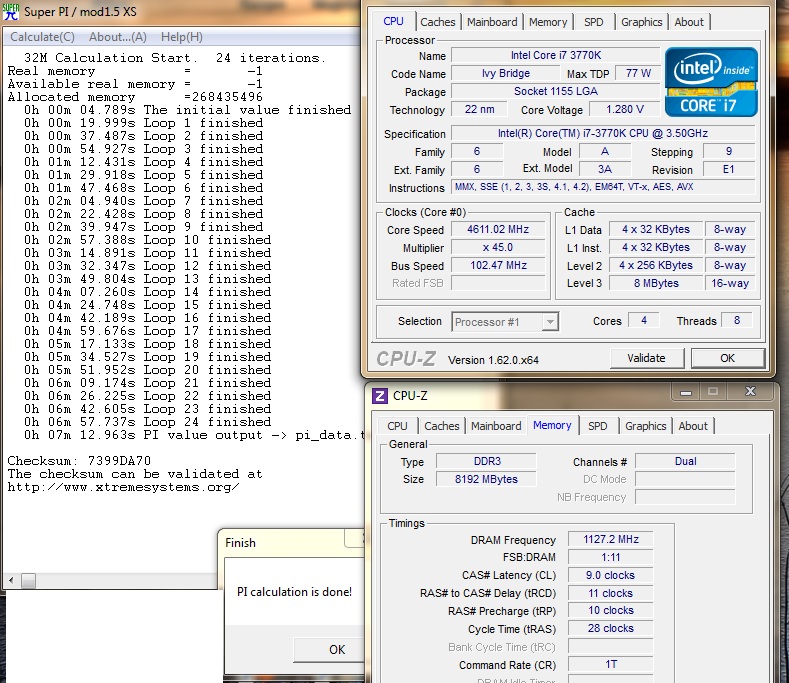Viewport: 789px width, 683px height.
Task: Click the tRCD value 11 clocks
Action: 611,593
